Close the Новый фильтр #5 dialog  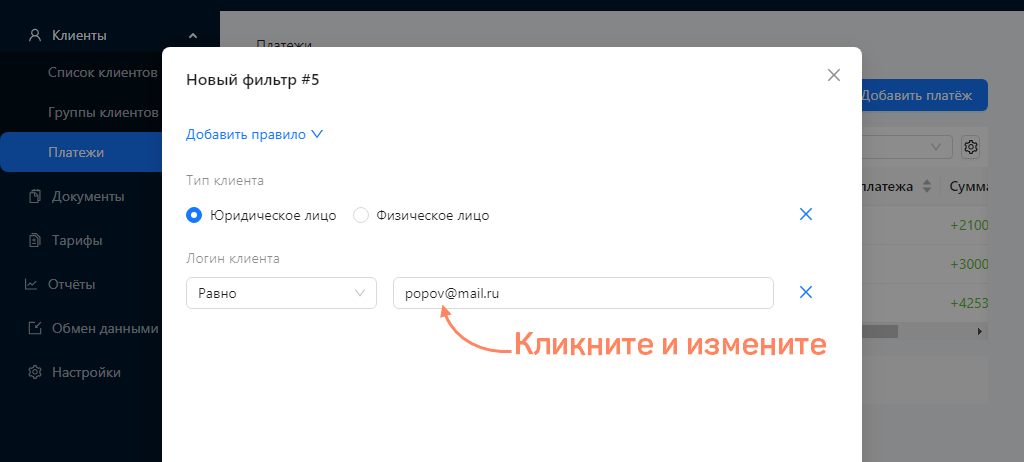833,75
